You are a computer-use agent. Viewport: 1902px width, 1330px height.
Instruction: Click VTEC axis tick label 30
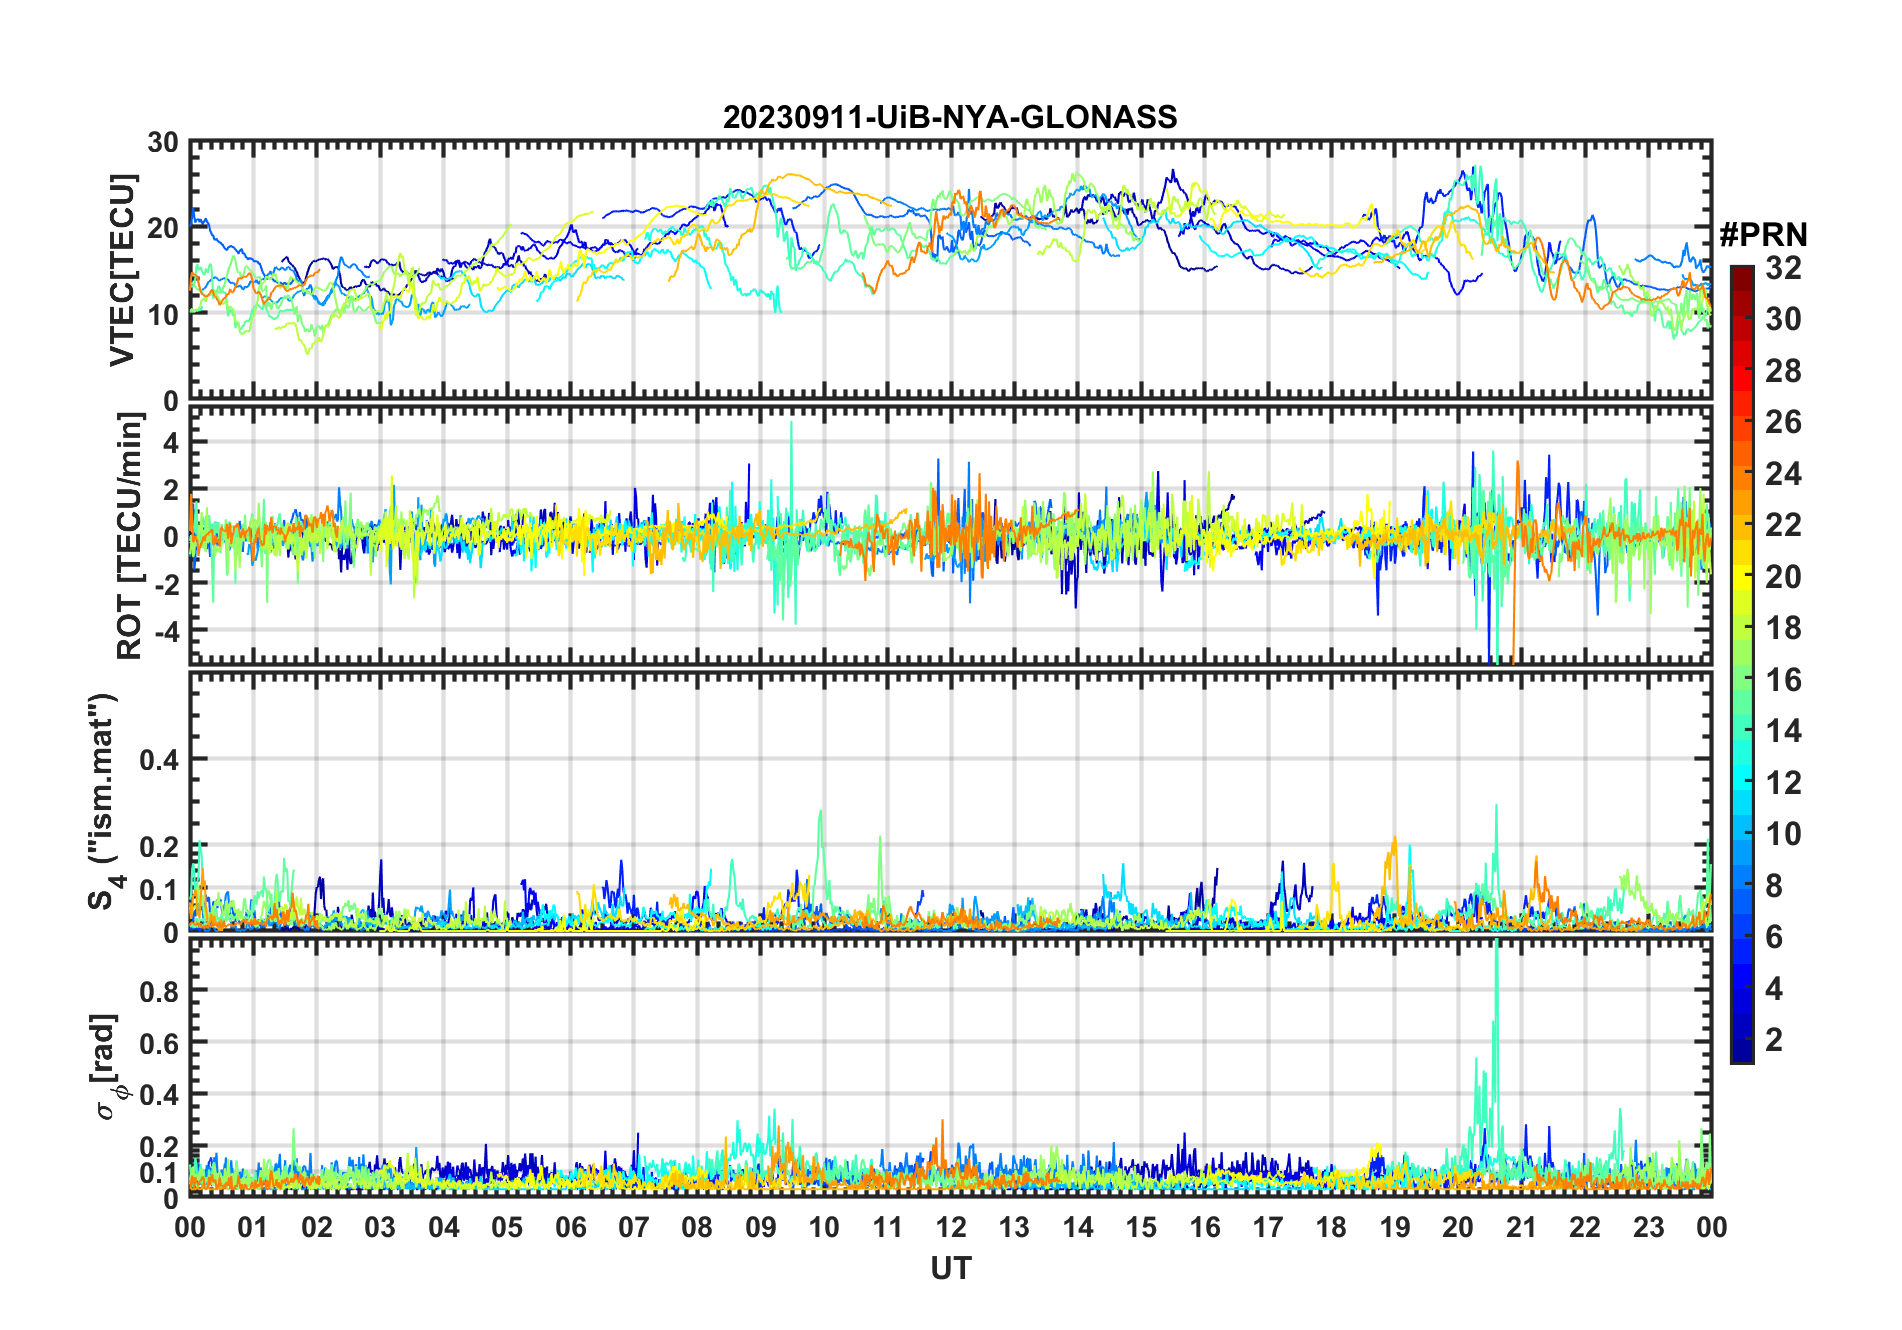pyautogui.click(x=163, y=143)
